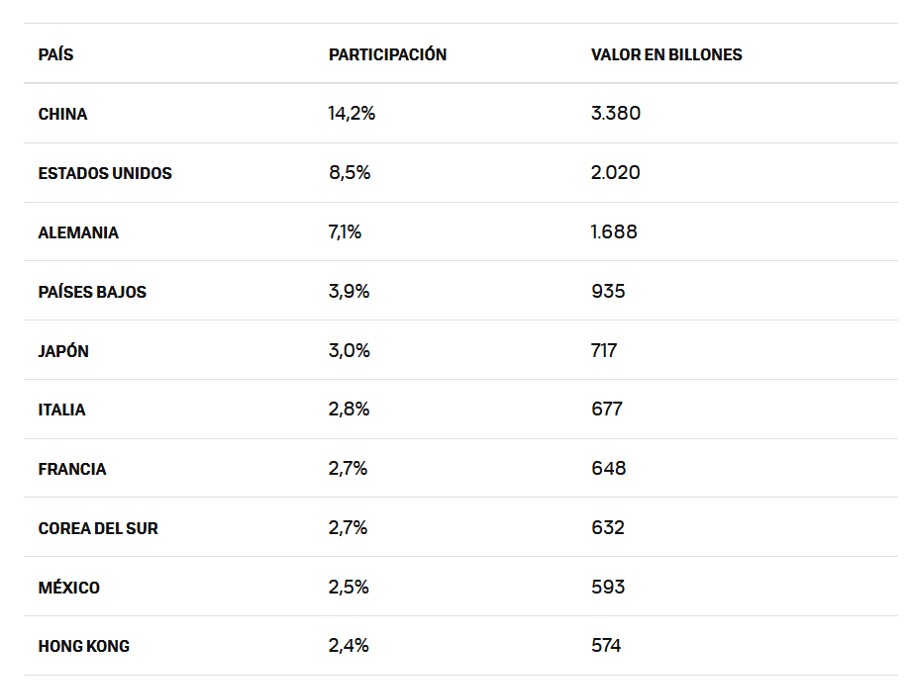
Task: Select the COREA DEL SUR cell
Action: coord(98,528)
